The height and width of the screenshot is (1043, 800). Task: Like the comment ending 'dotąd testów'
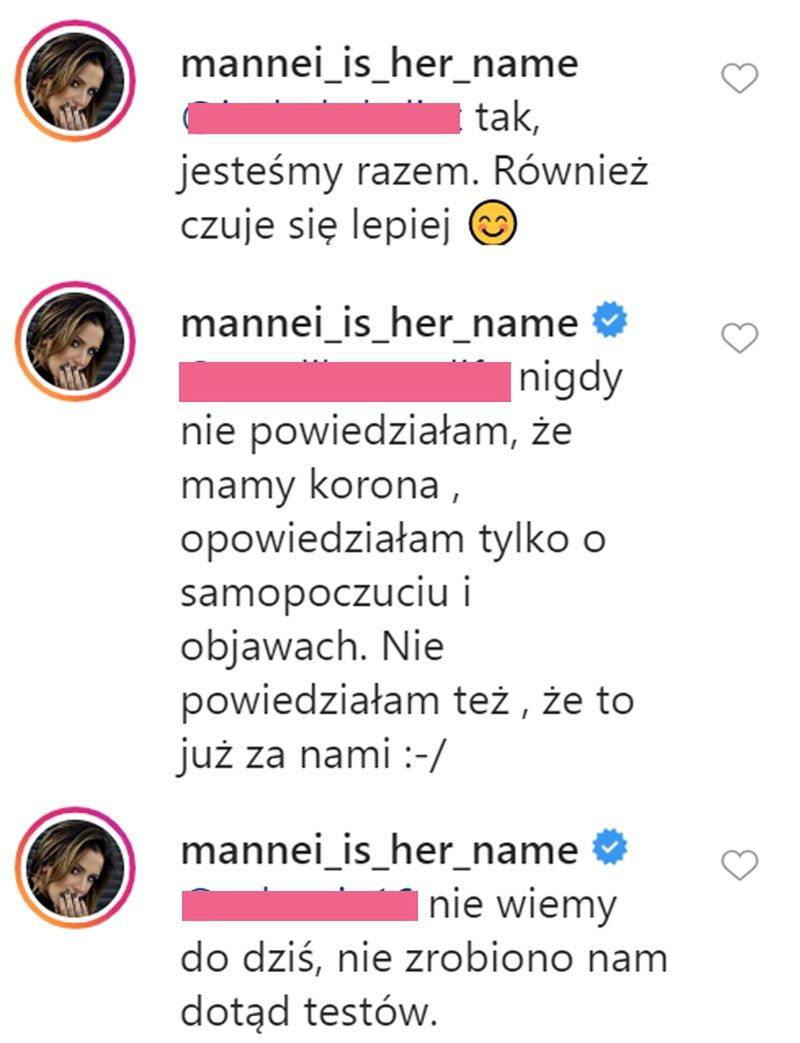click(740, 864)
